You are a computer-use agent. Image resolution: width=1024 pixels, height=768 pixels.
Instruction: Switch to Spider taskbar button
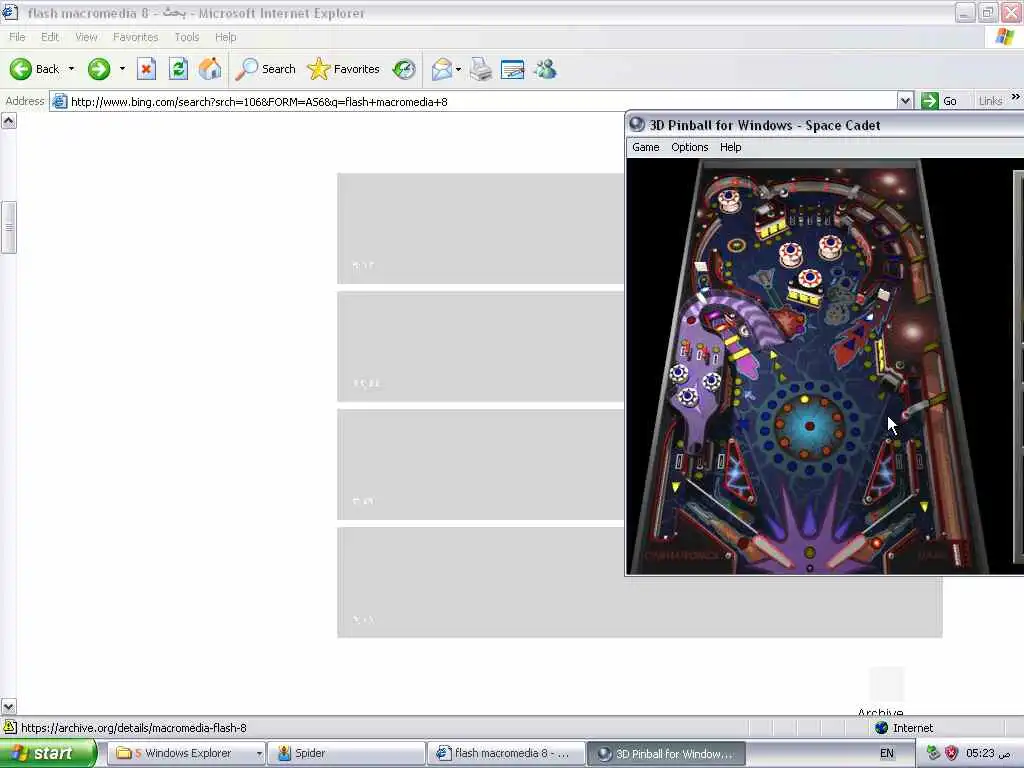point(345,754)
